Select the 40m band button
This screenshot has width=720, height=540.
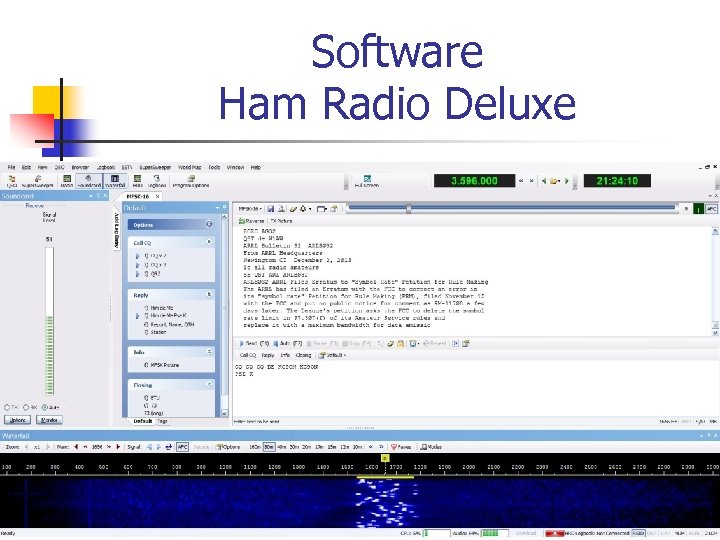[281, 447]
